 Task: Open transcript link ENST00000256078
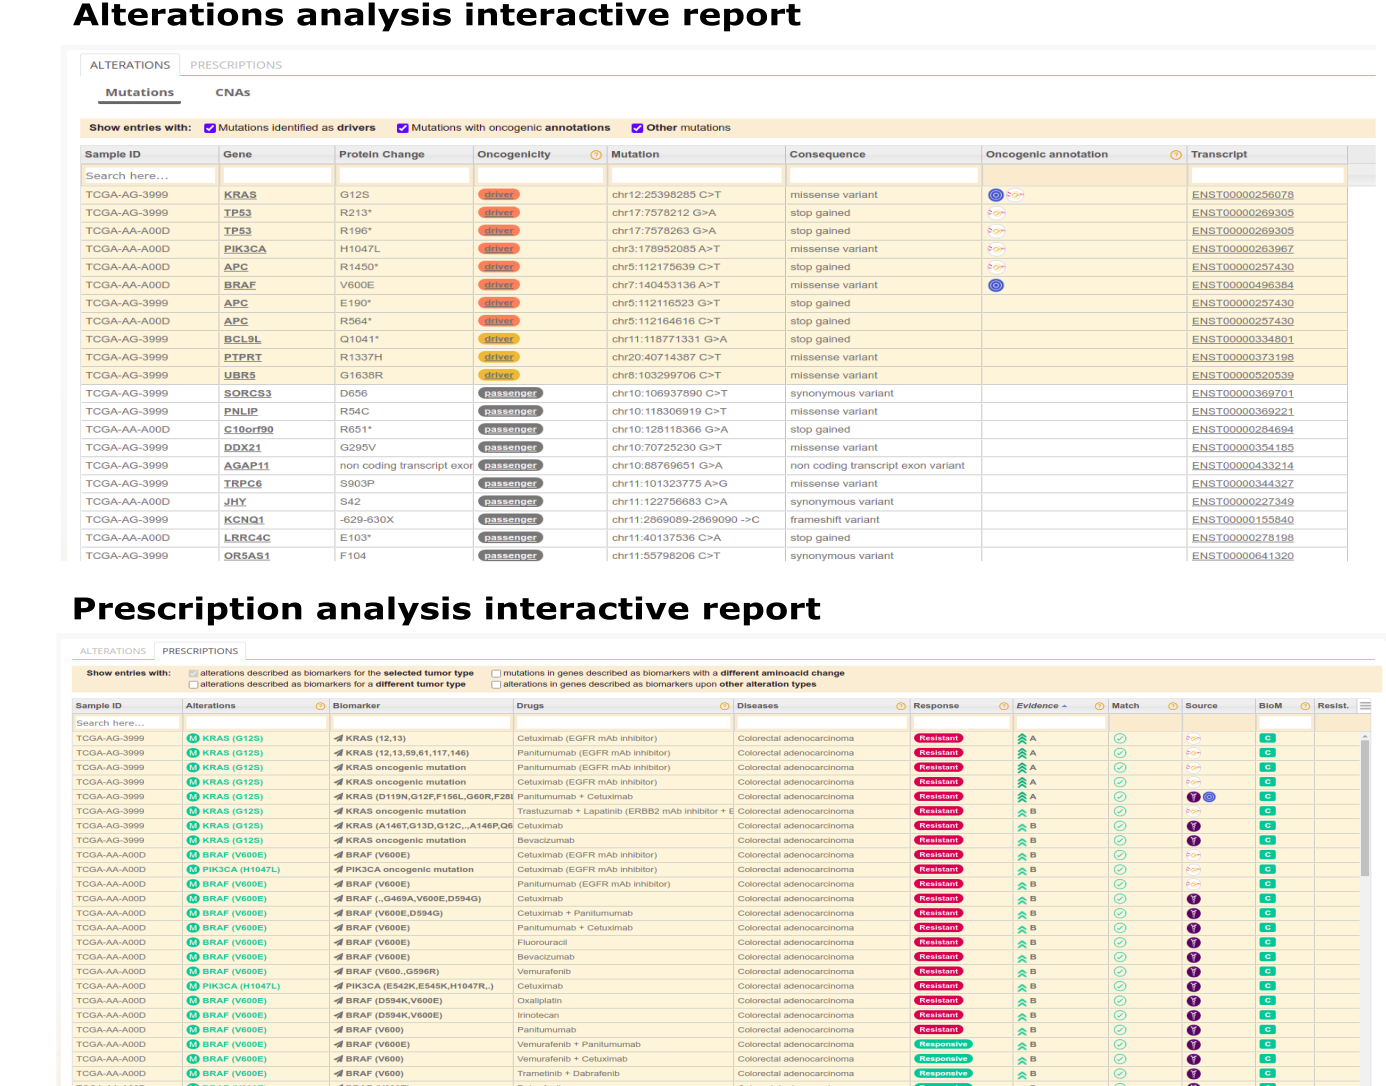pos(1241,195)
